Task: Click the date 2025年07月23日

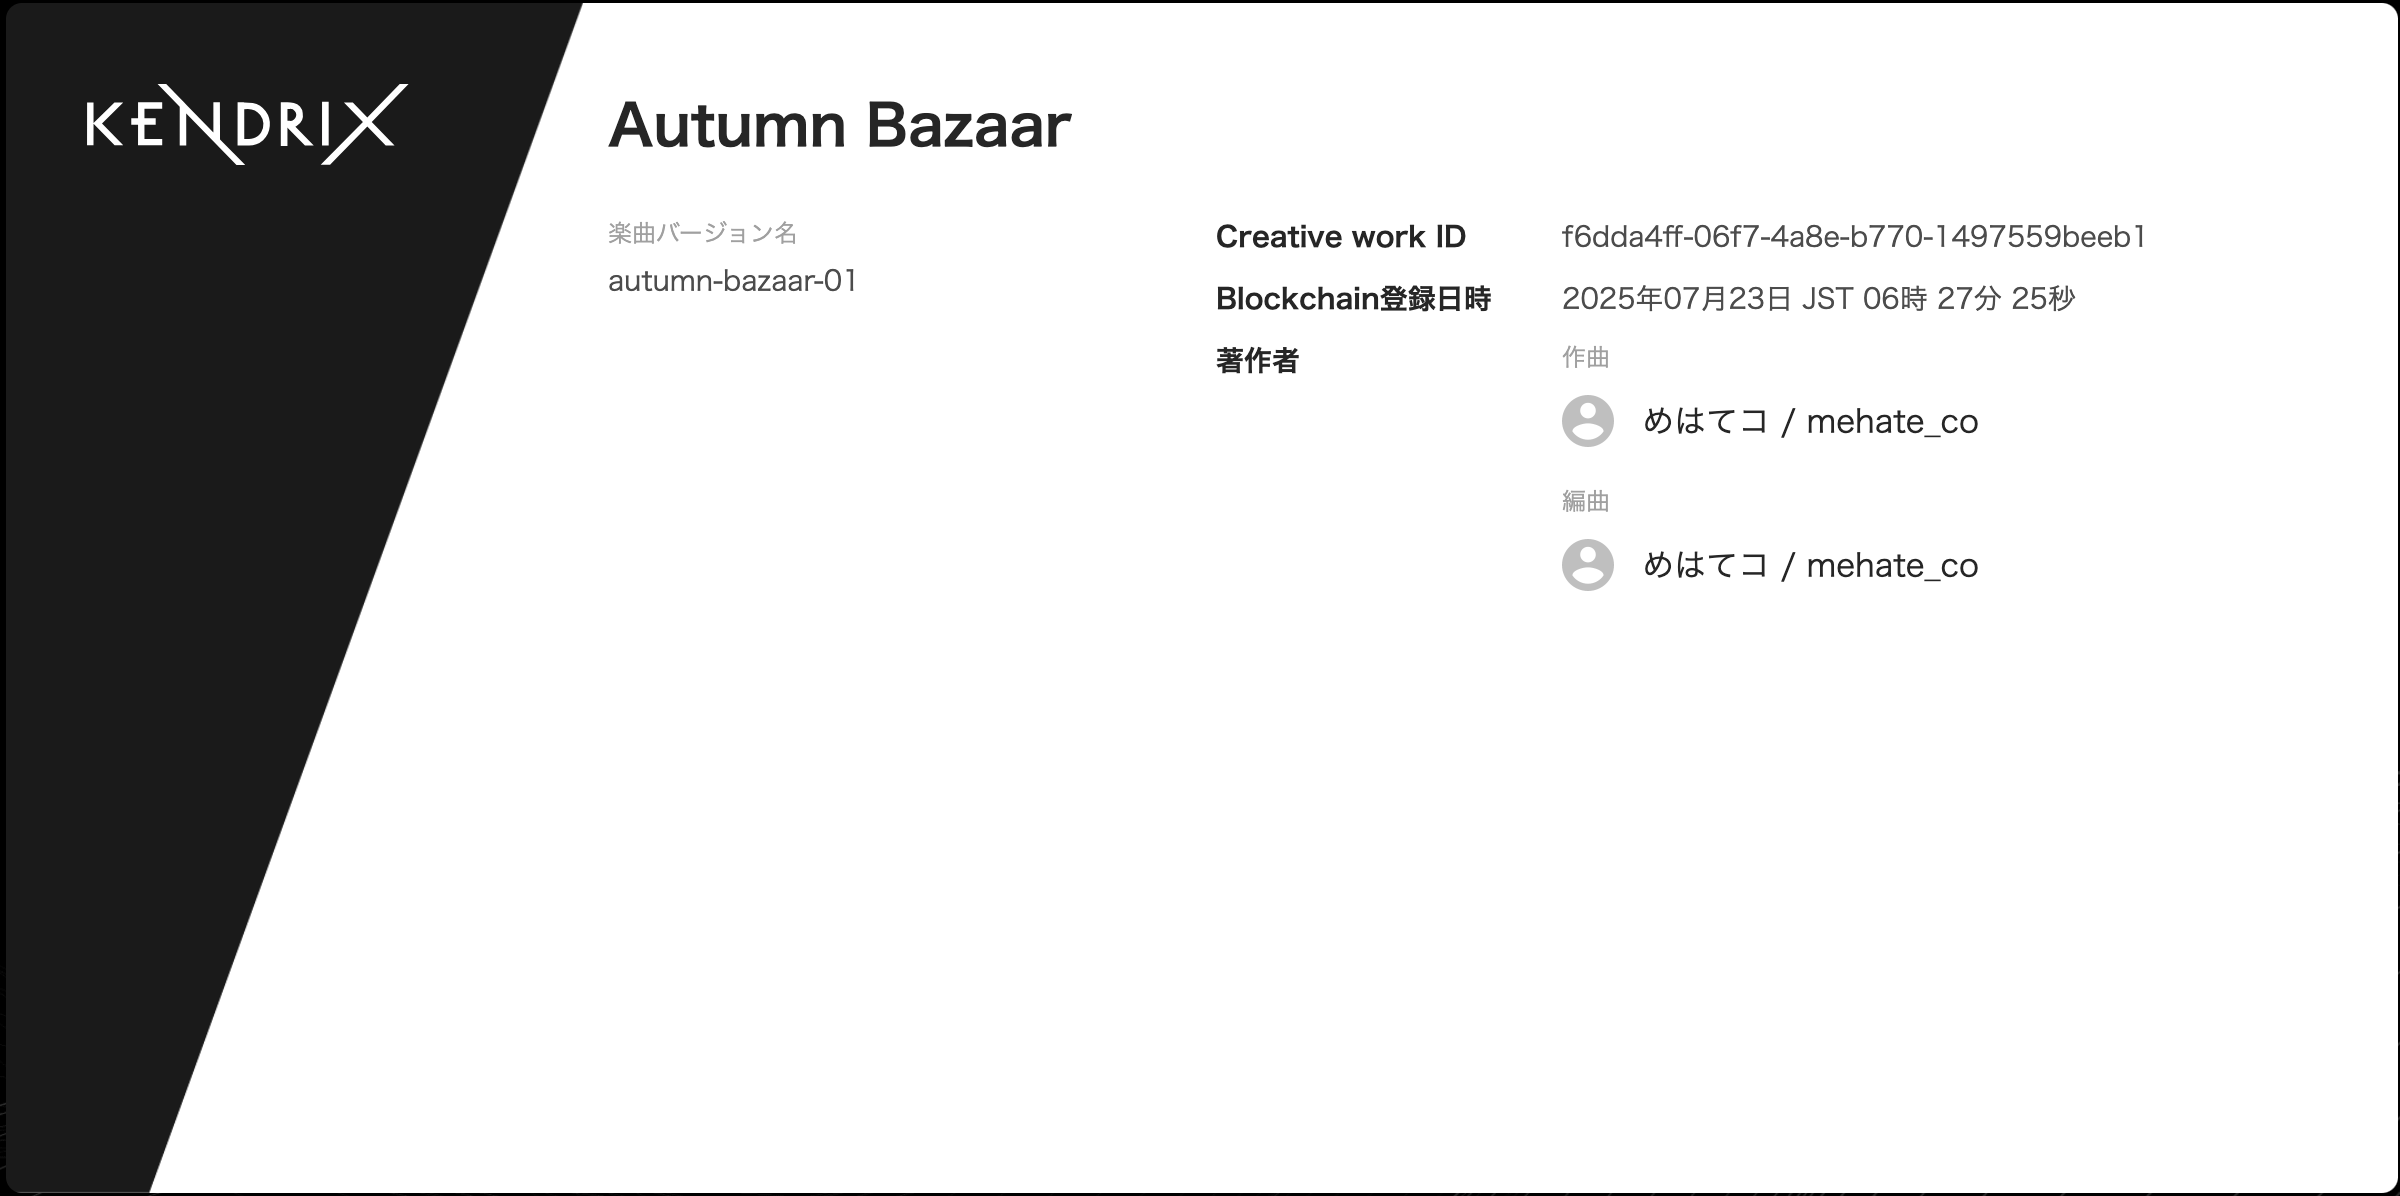Action: (x=1677, y=299)
